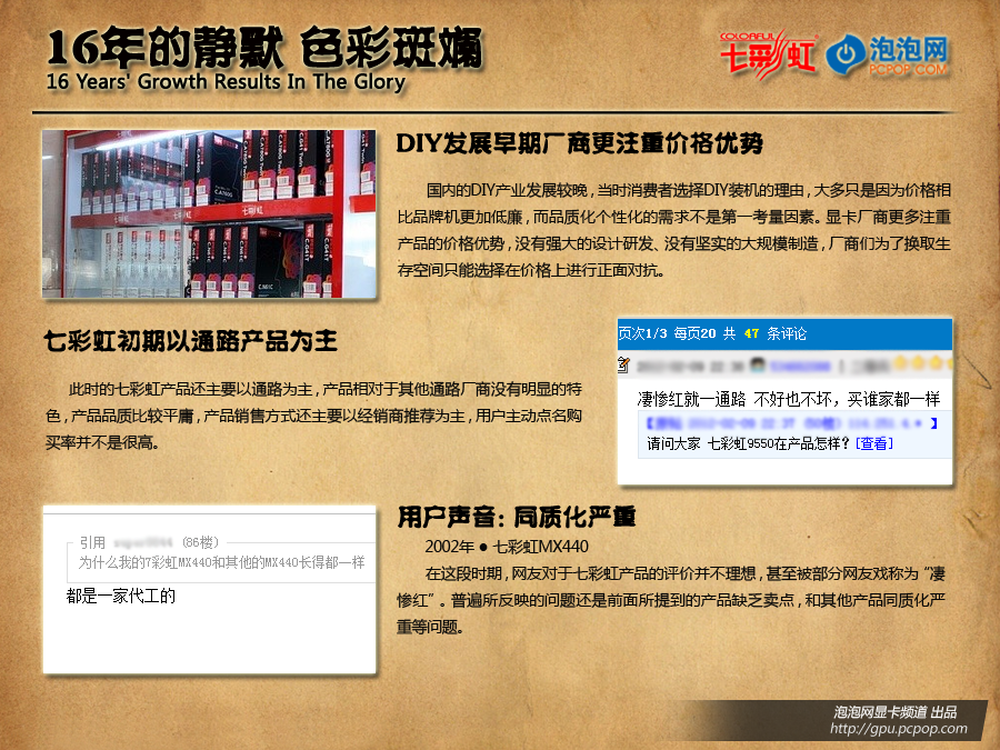
Task: Click paragraph starting "此时的七彩虹产品还主要以通路为主"
Action: coord(313,416)
